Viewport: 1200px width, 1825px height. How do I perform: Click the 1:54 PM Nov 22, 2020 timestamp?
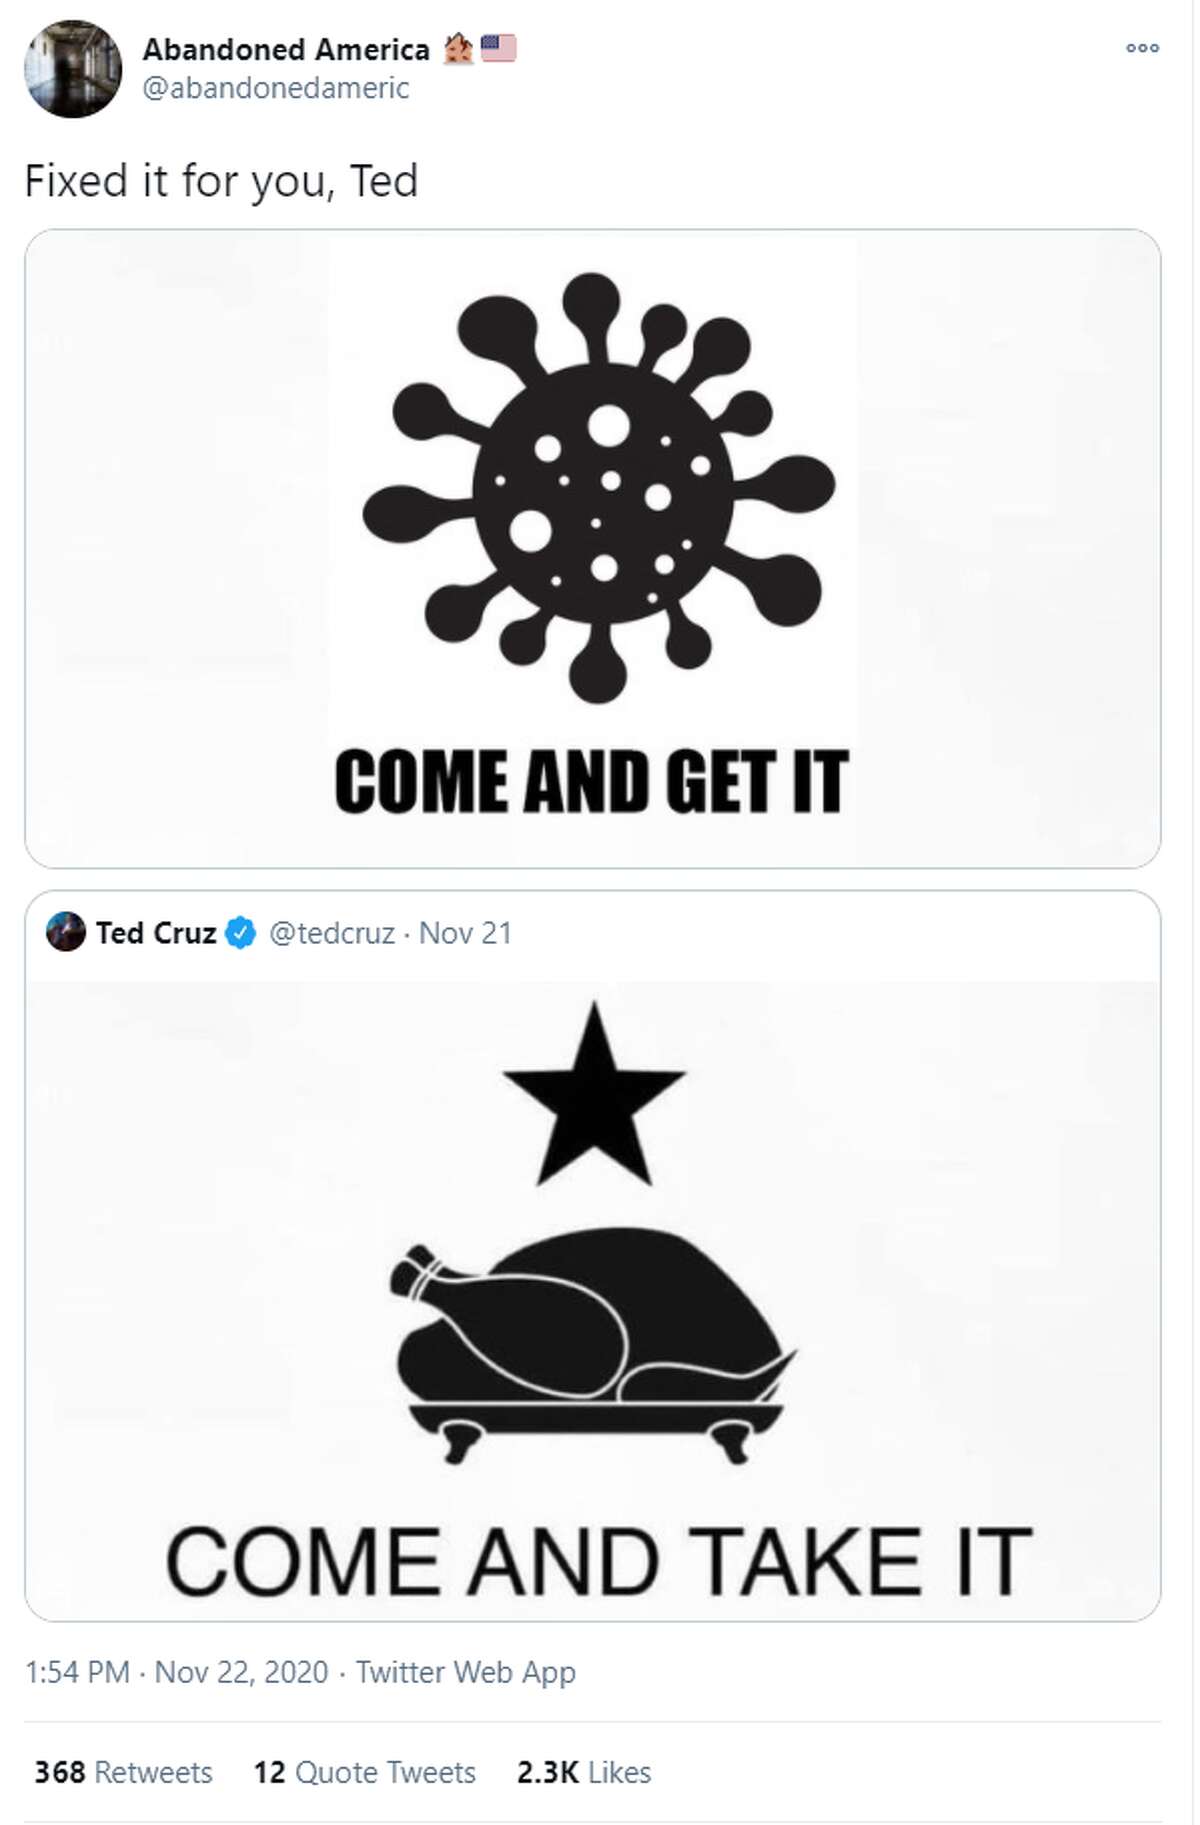177,1672
